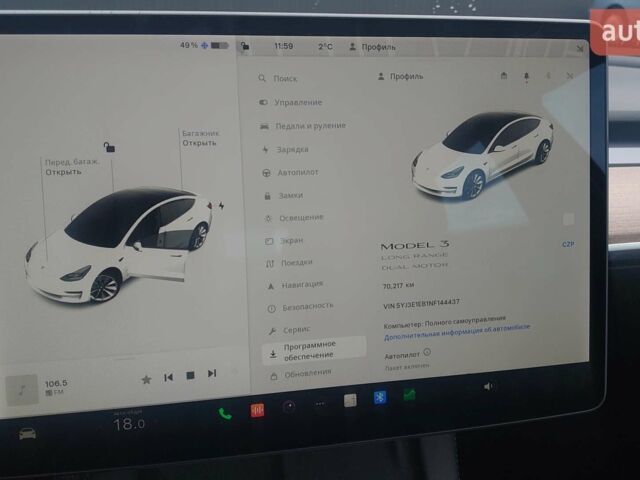The image size is (640, 480).
Task: Tap the lock icon in the status bar
Action: (x=245, y=46)
